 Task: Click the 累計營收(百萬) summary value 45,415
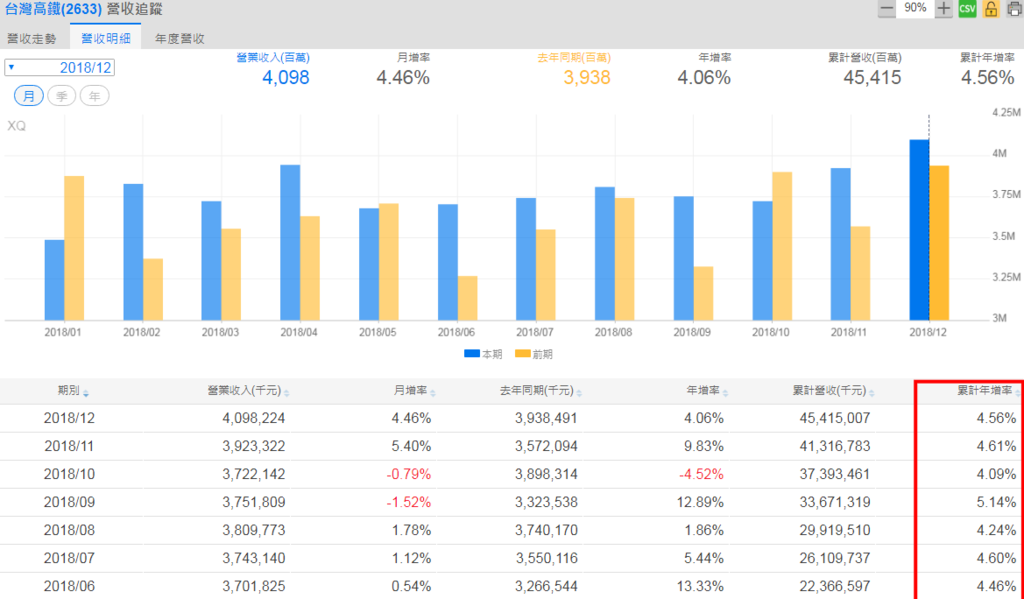[872, 78]
